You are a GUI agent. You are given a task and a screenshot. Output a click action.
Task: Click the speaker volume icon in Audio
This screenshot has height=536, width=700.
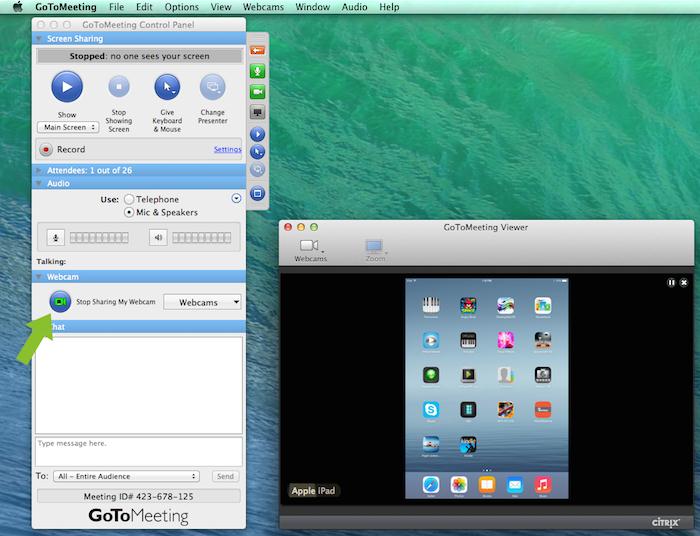pos(158,237)
